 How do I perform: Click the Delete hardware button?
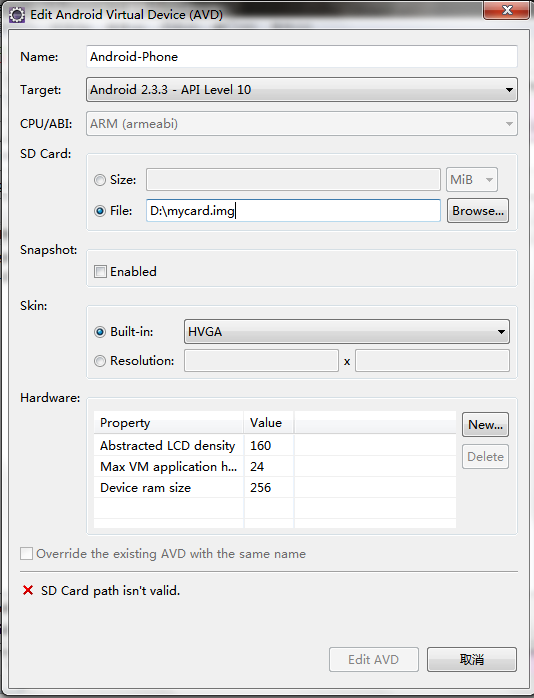point(485,457)
